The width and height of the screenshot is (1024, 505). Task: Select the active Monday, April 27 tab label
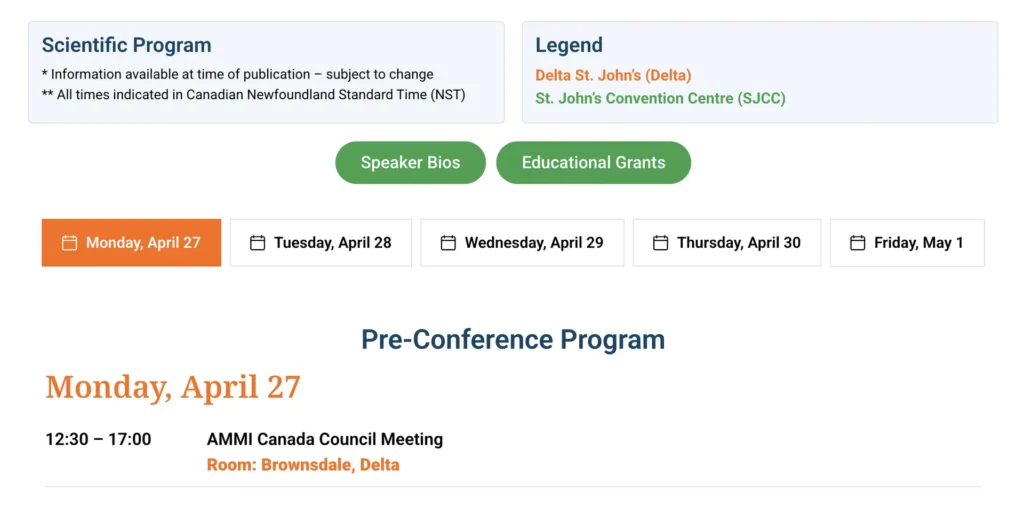point(143,243)
